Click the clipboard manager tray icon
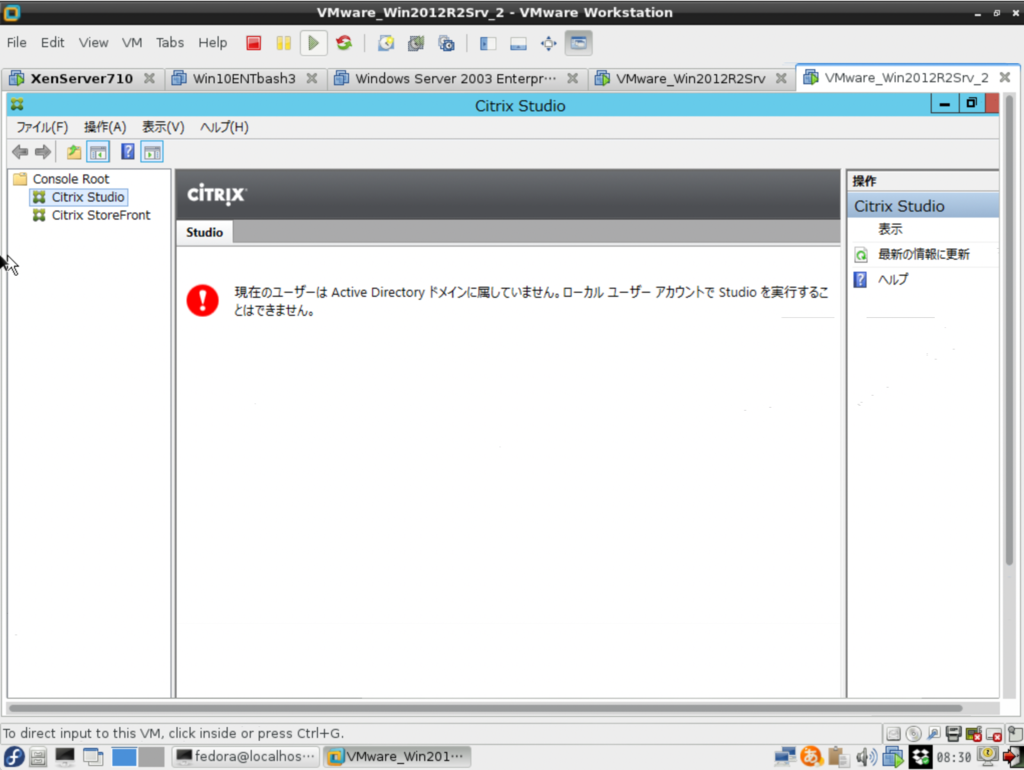 (x=838, y=756)
